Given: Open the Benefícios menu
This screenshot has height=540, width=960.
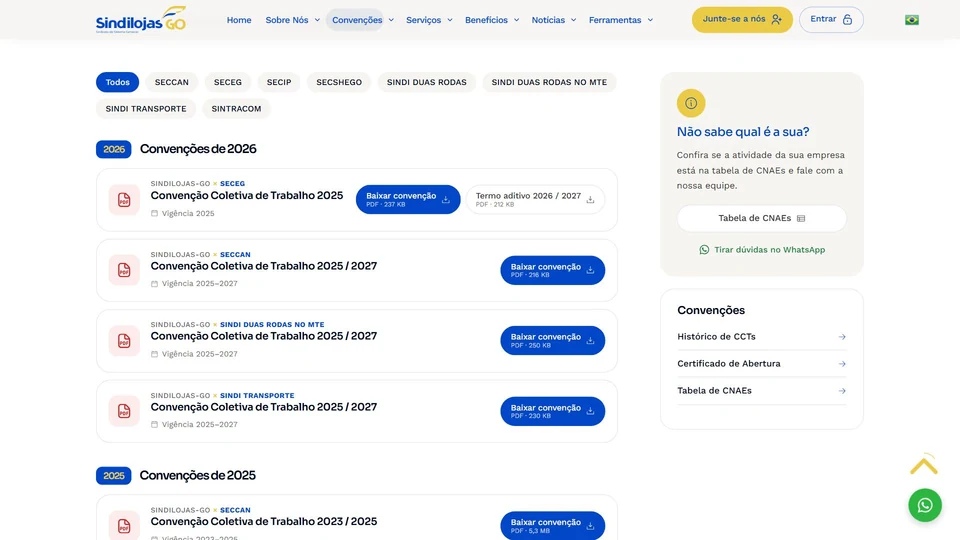Looking at the screenshot, I should [x=486, y=20].
